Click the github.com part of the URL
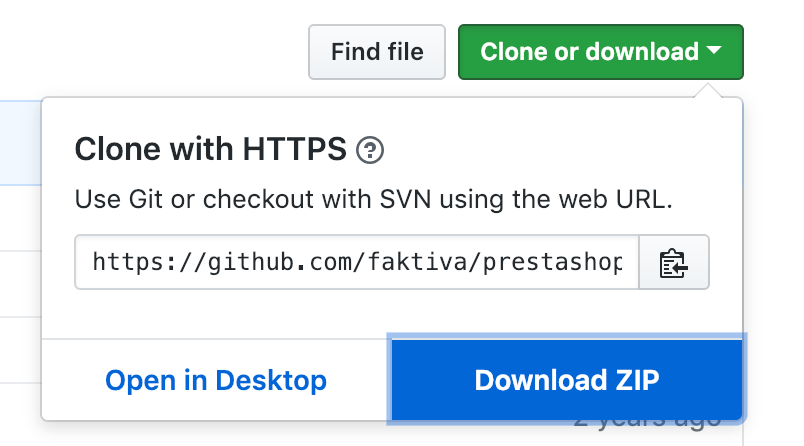Screen dimensions: 804x446 point(280,262)
